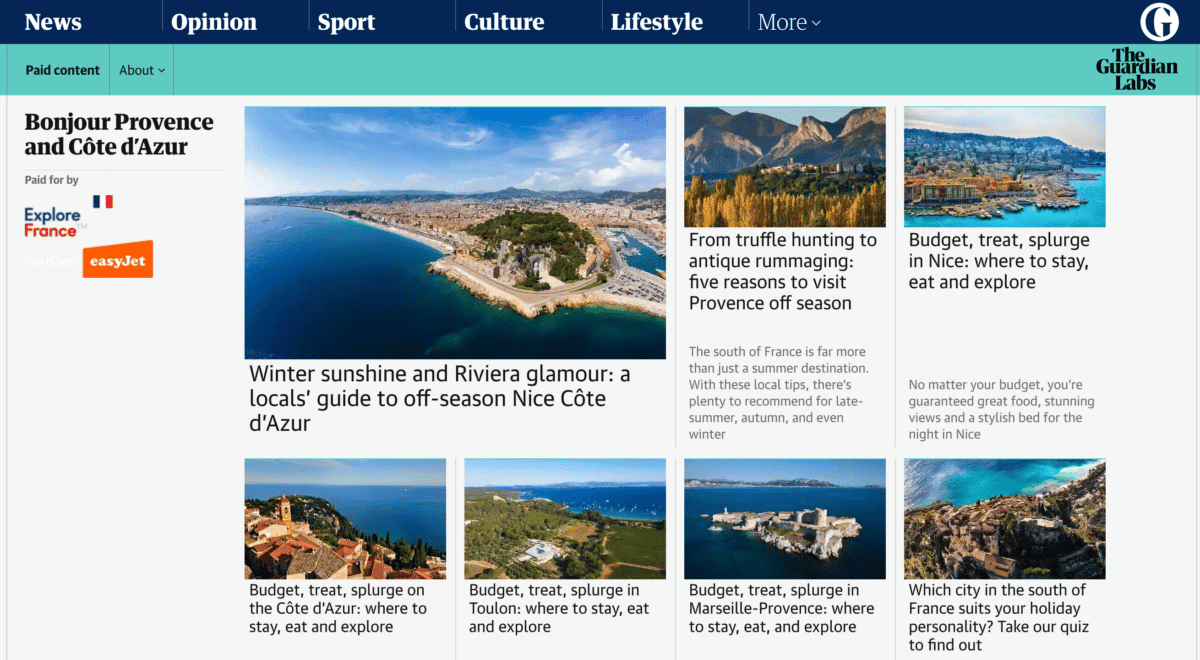Click the Marseille island fortress thumbnail
The width and height of the screenshot is (1200, 660).
point(784,518)
